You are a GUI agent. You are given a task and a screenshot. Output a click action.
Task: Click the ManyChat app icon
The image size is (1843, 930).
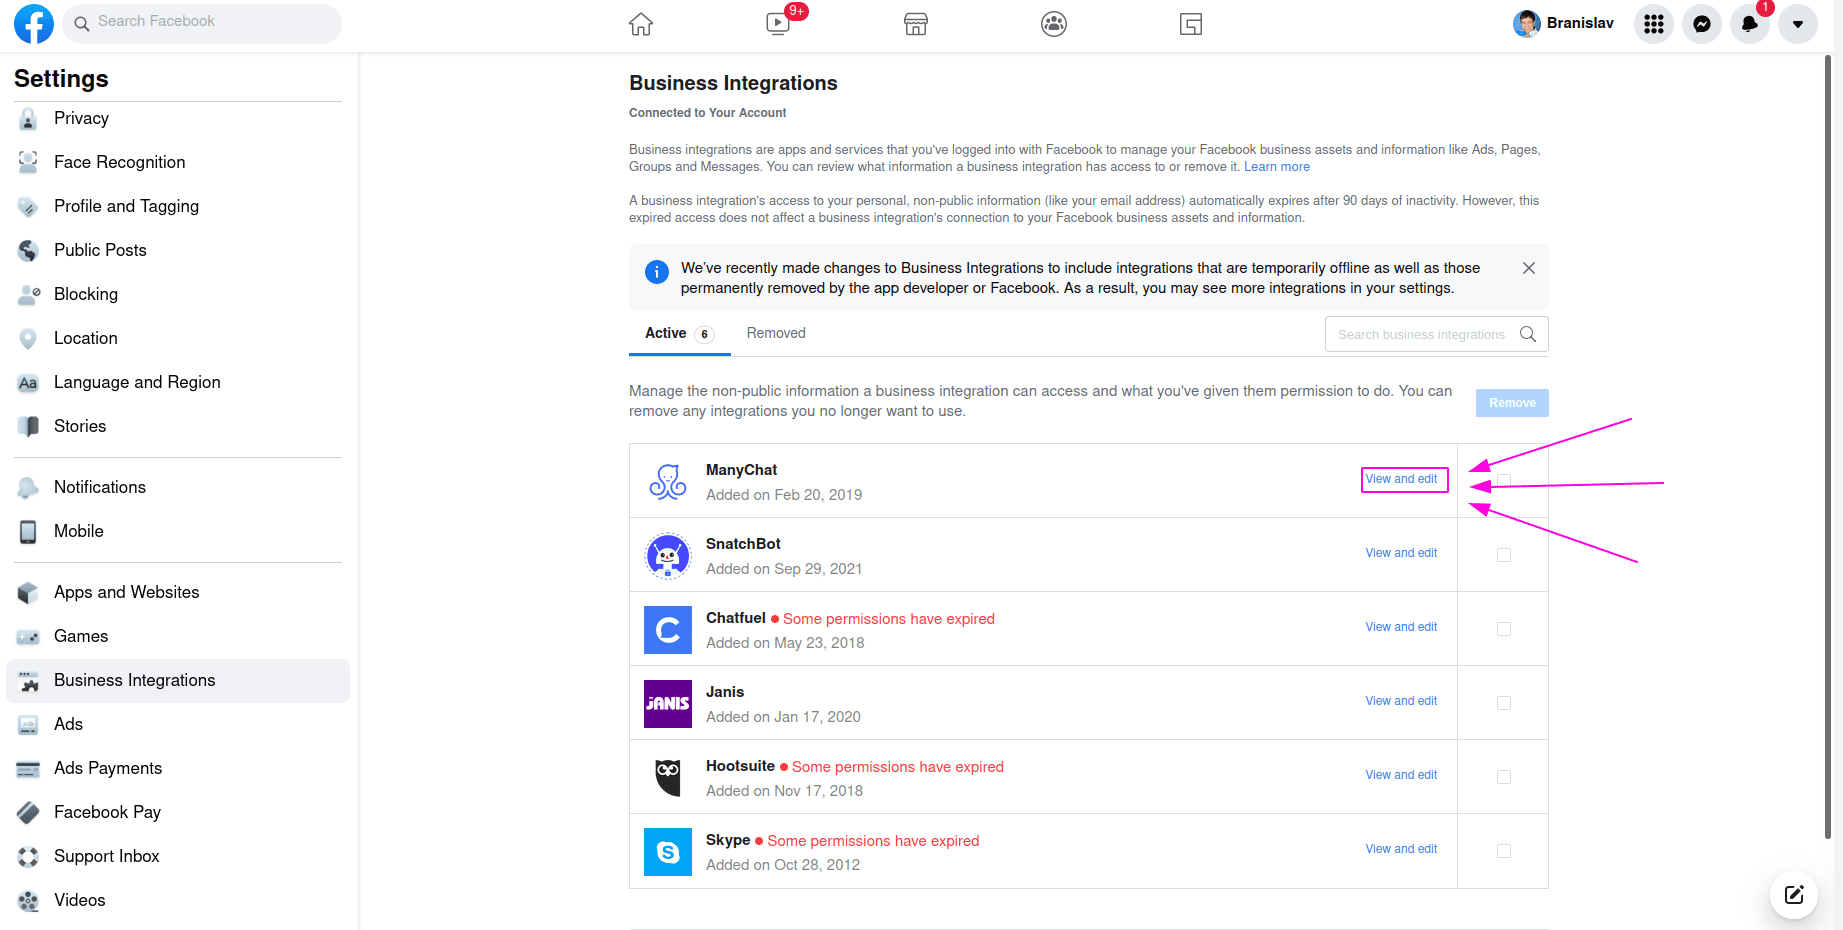(x=668, y=482)
